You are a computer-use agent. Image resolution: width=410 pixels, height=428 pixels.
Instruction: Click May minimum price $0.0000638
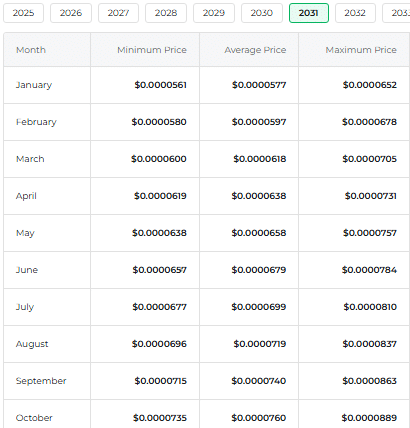coord(159,233)
